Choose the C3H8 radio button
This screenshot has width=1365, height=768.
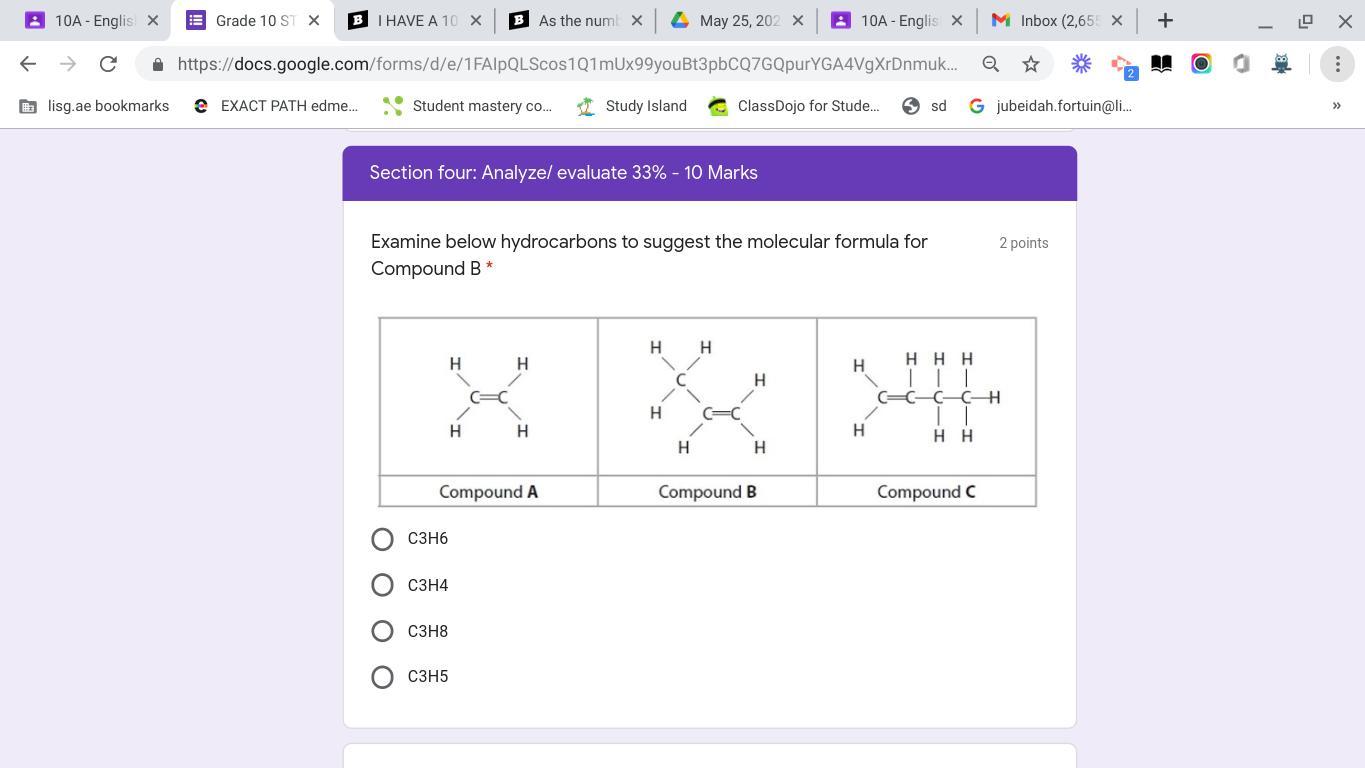[x=382, y=631]
